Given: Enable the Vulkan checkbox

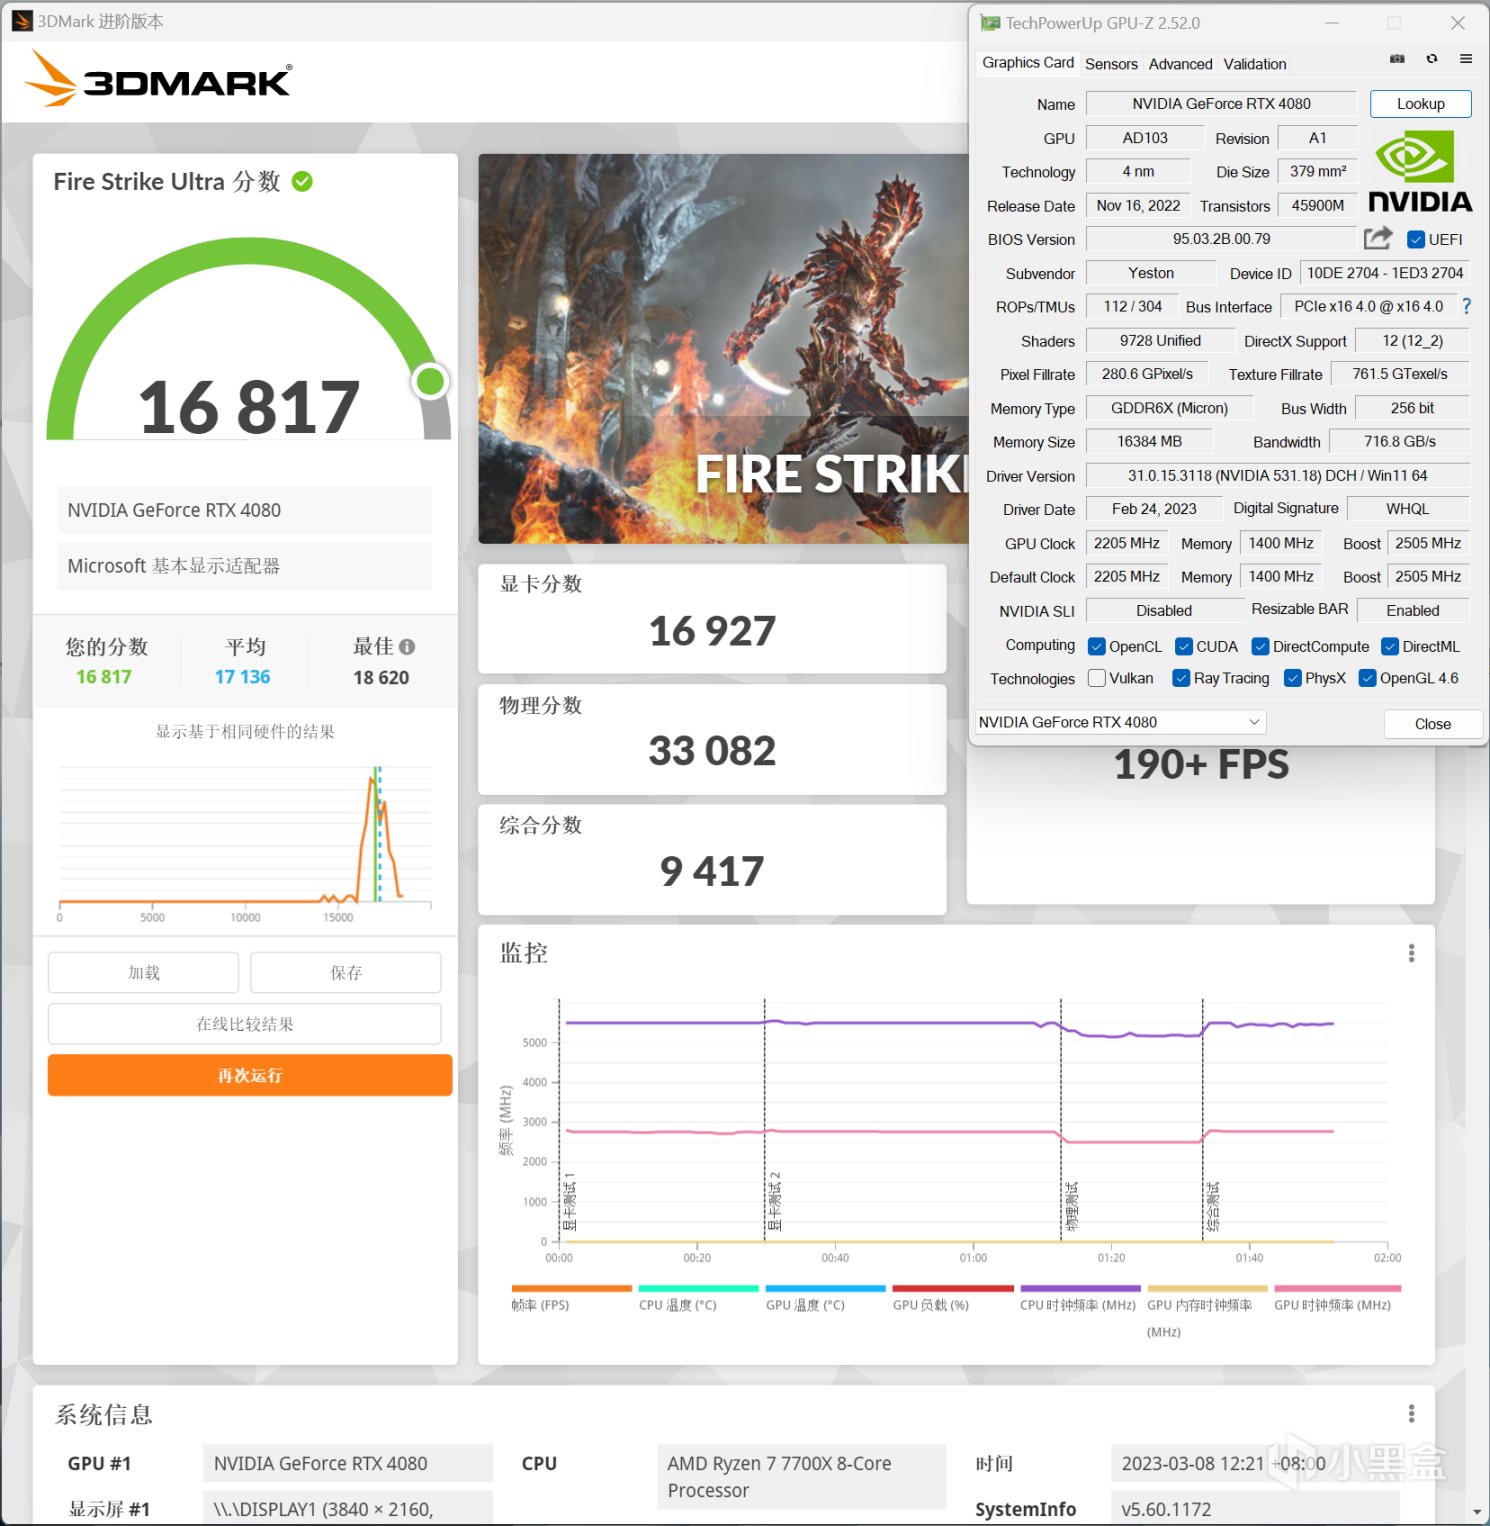Looking at the screenshot, I should point(1096,678).
